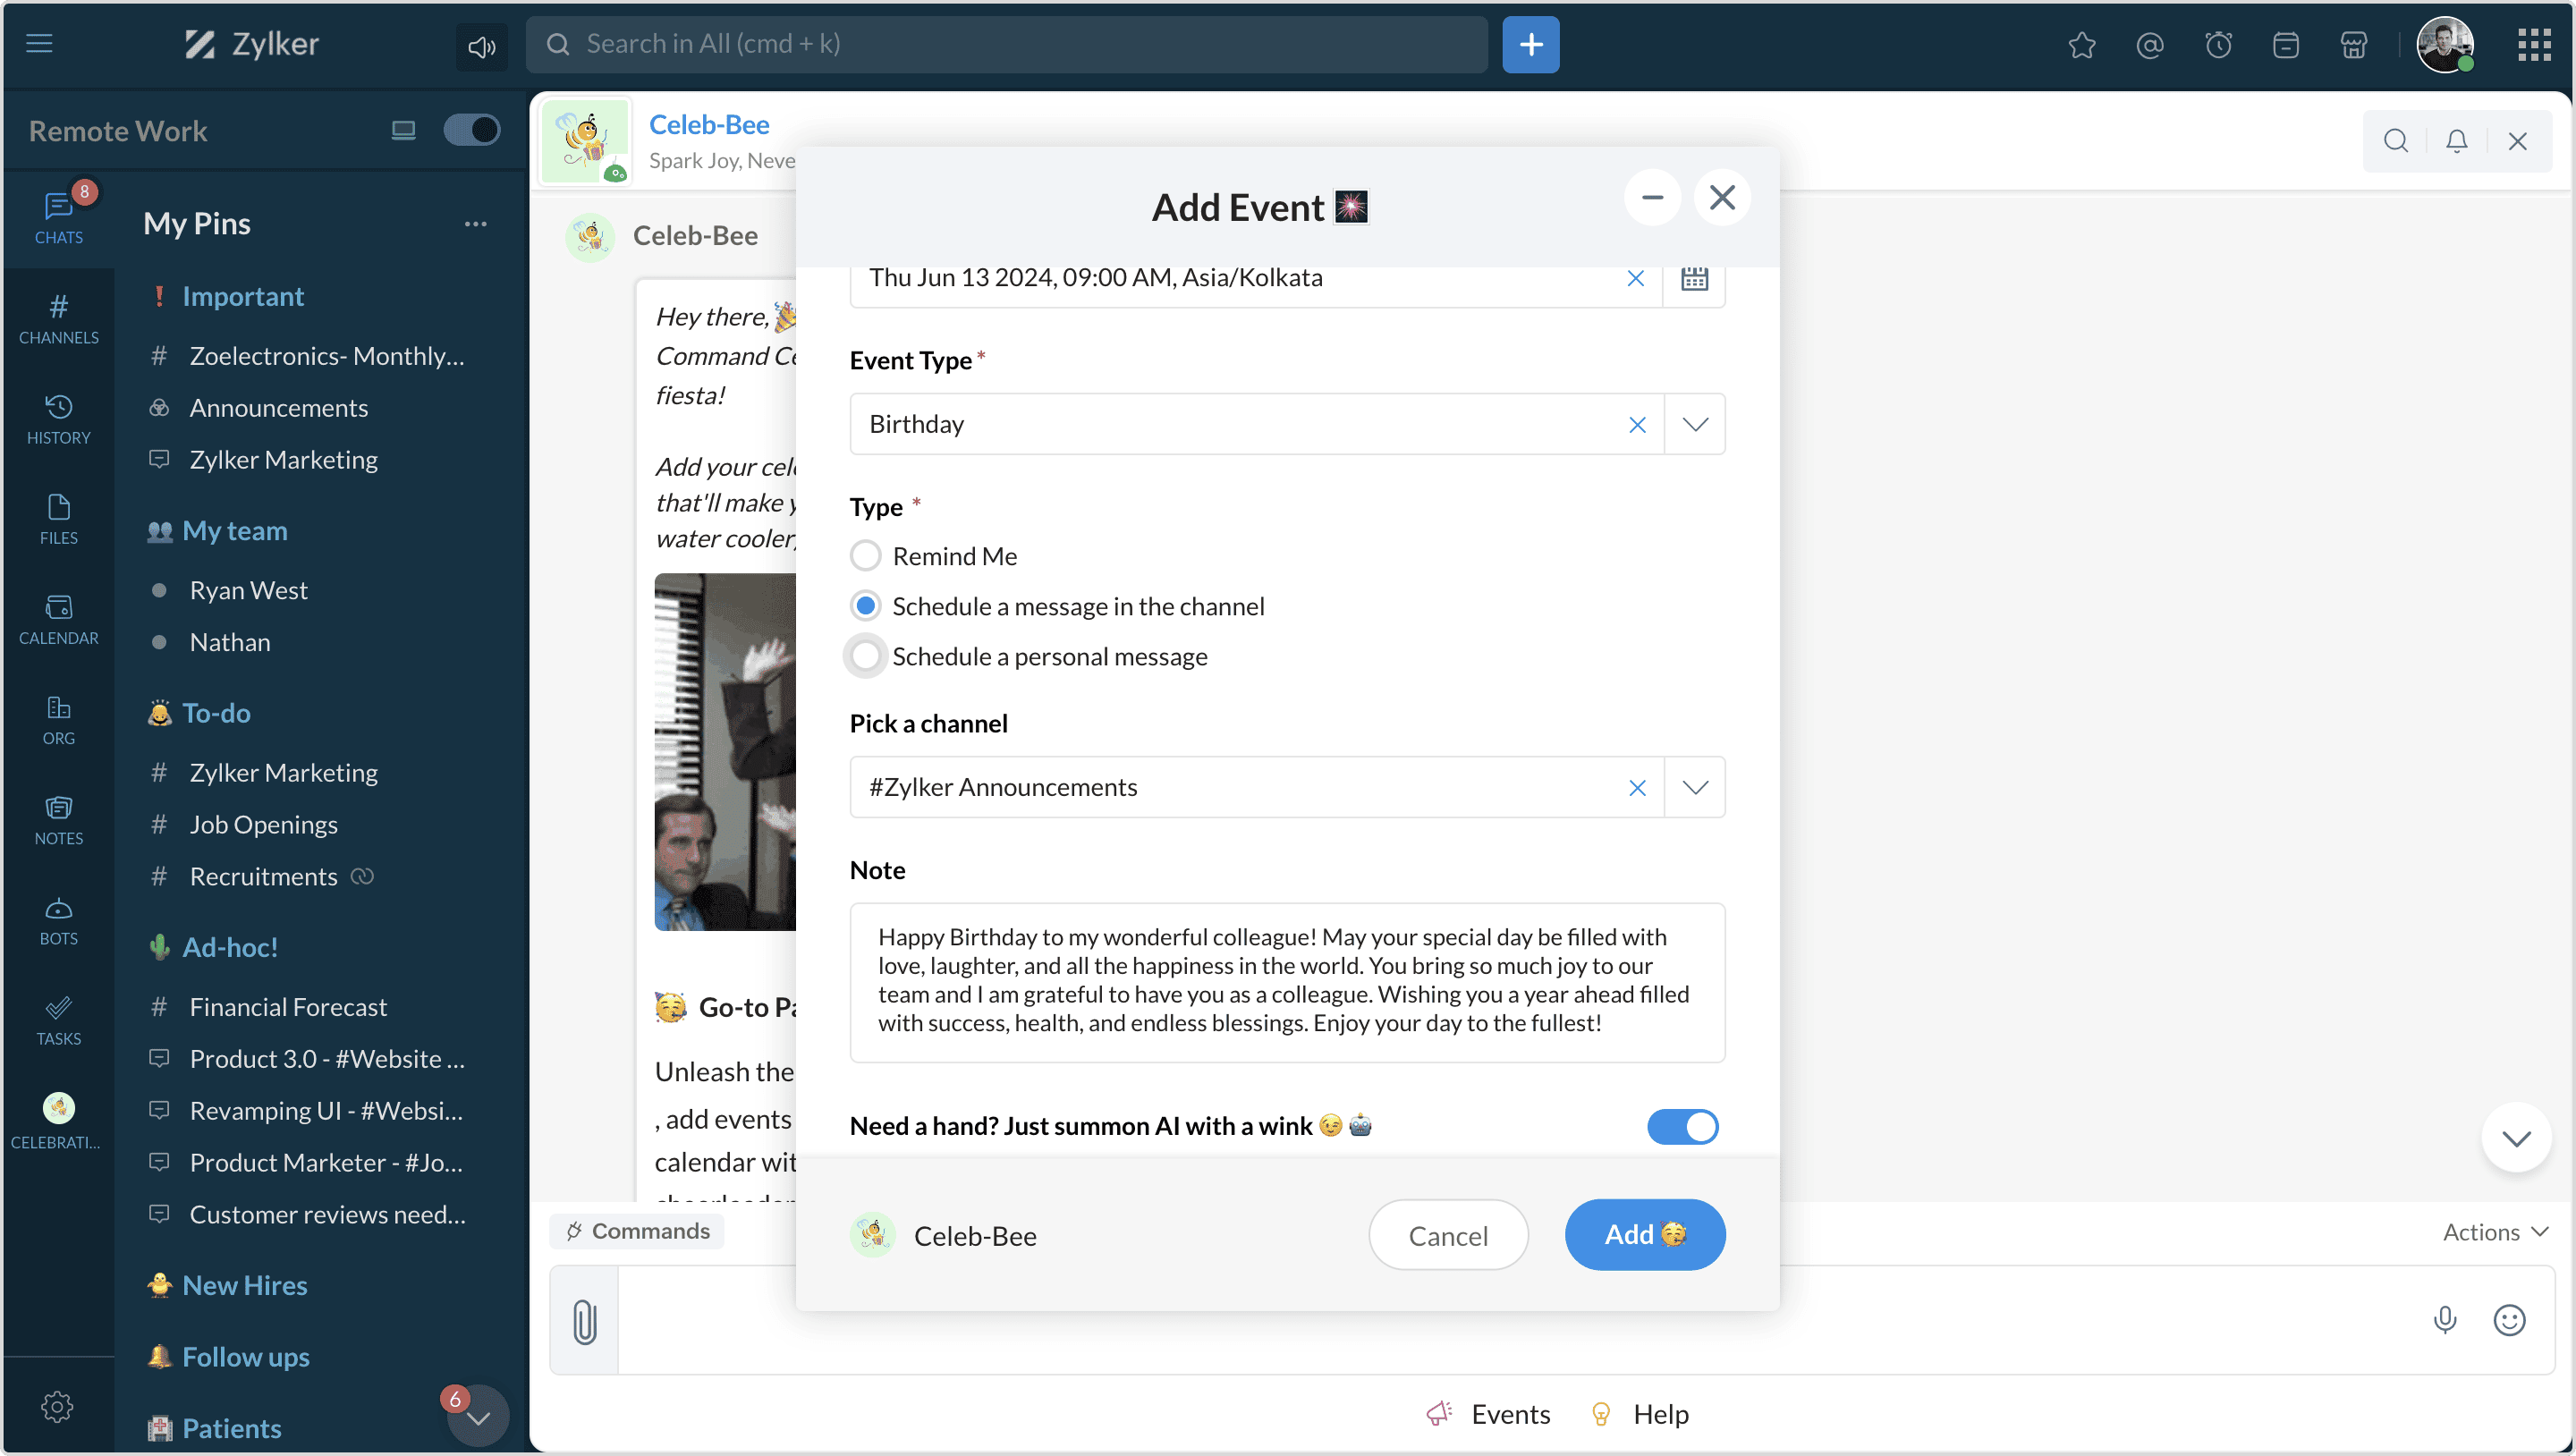Image resolution: width=2576 pixels, height=1456 pixels.
Task: Open the reminders clock icon in header
Action: click(2218, 45)
